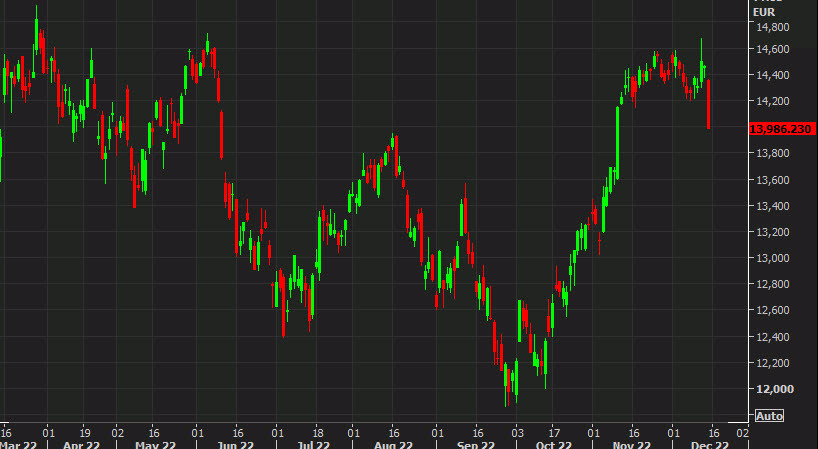Viewport: 818px width, 449px height.
Task: Click the 17 date tick in October
Action: pos(554,433)
